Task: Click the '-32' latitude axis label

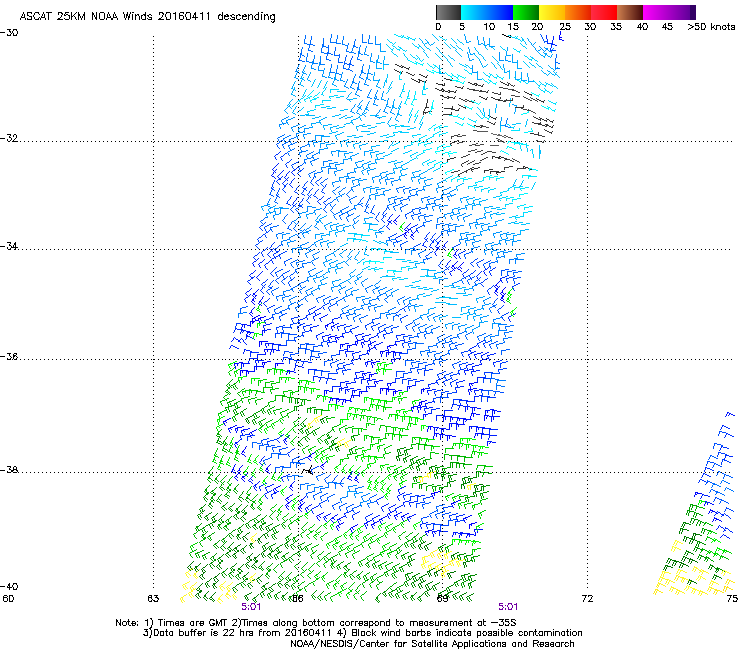Action: tap(9, 138)
